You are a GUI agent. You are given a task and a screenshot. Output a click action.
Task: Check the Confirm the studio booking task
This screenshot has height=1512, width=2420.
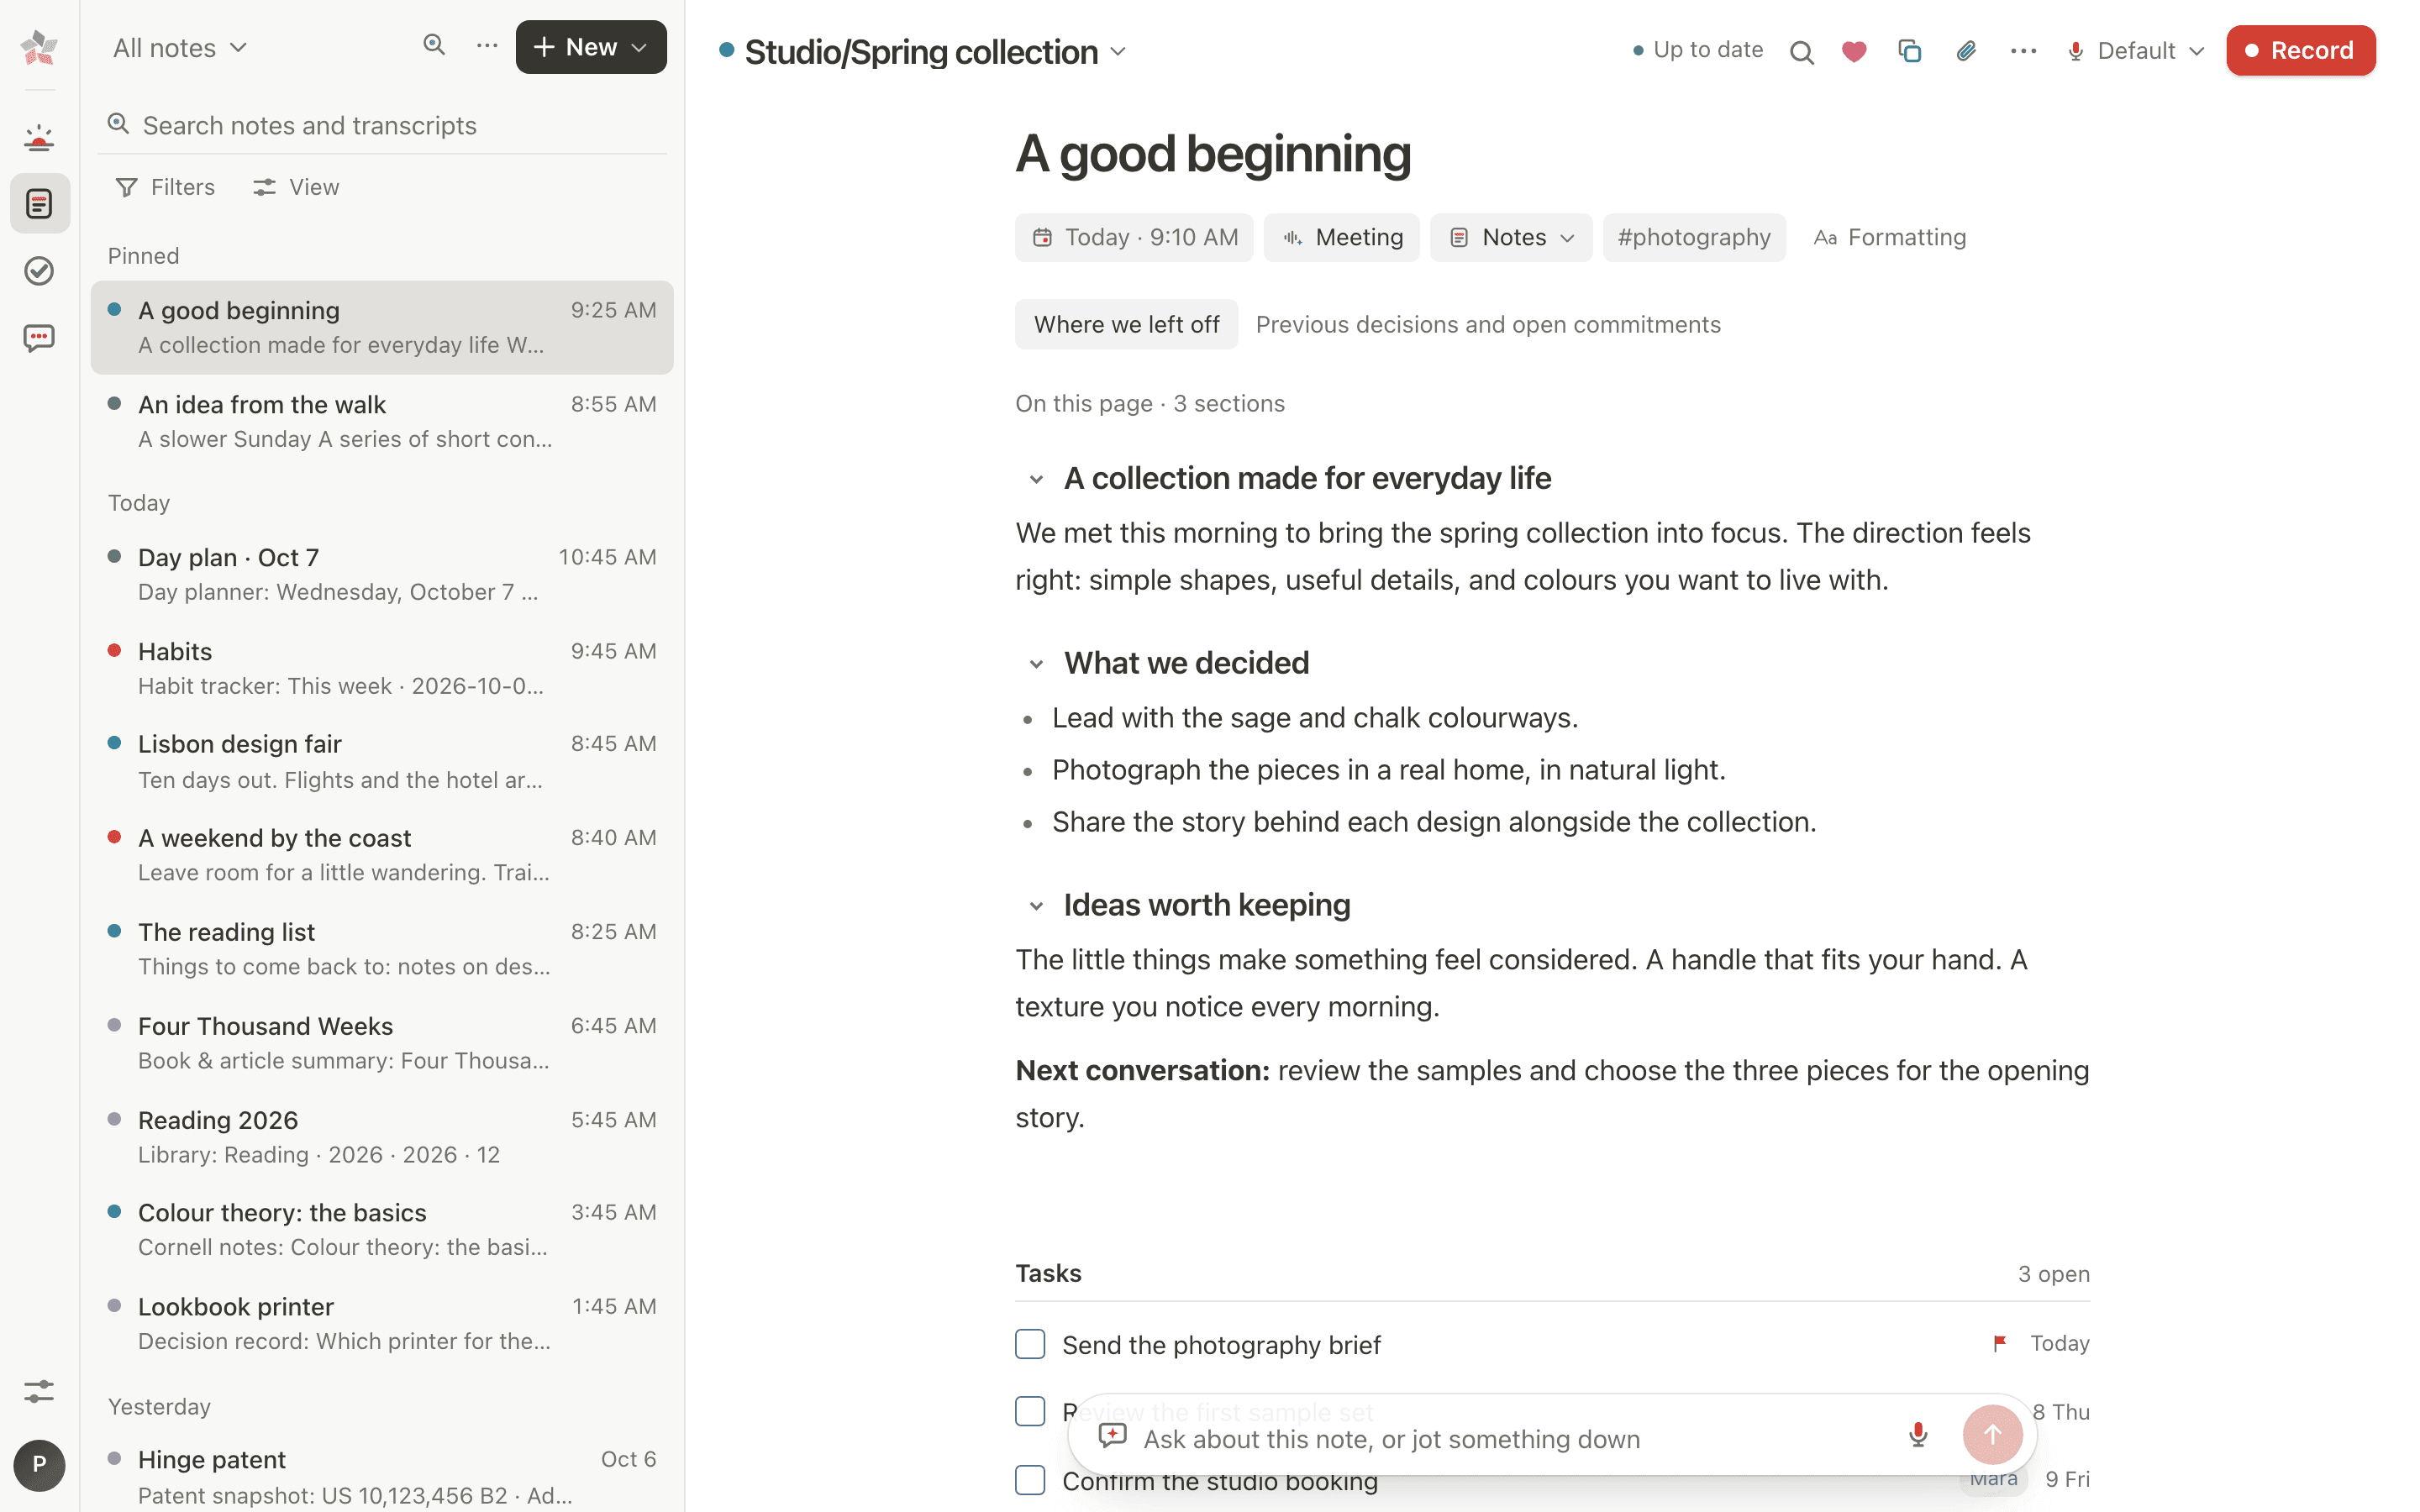pyautogui.click(x=1030, y=1479)
